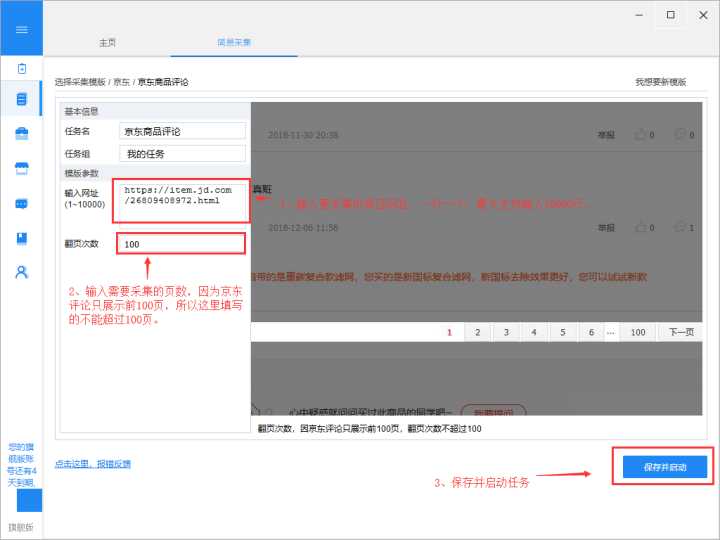Click the thumbs-up icon on the 2018-12-06 review
Image resolution: width=720 pixels, height=540 pixels.
click(640, 227)
